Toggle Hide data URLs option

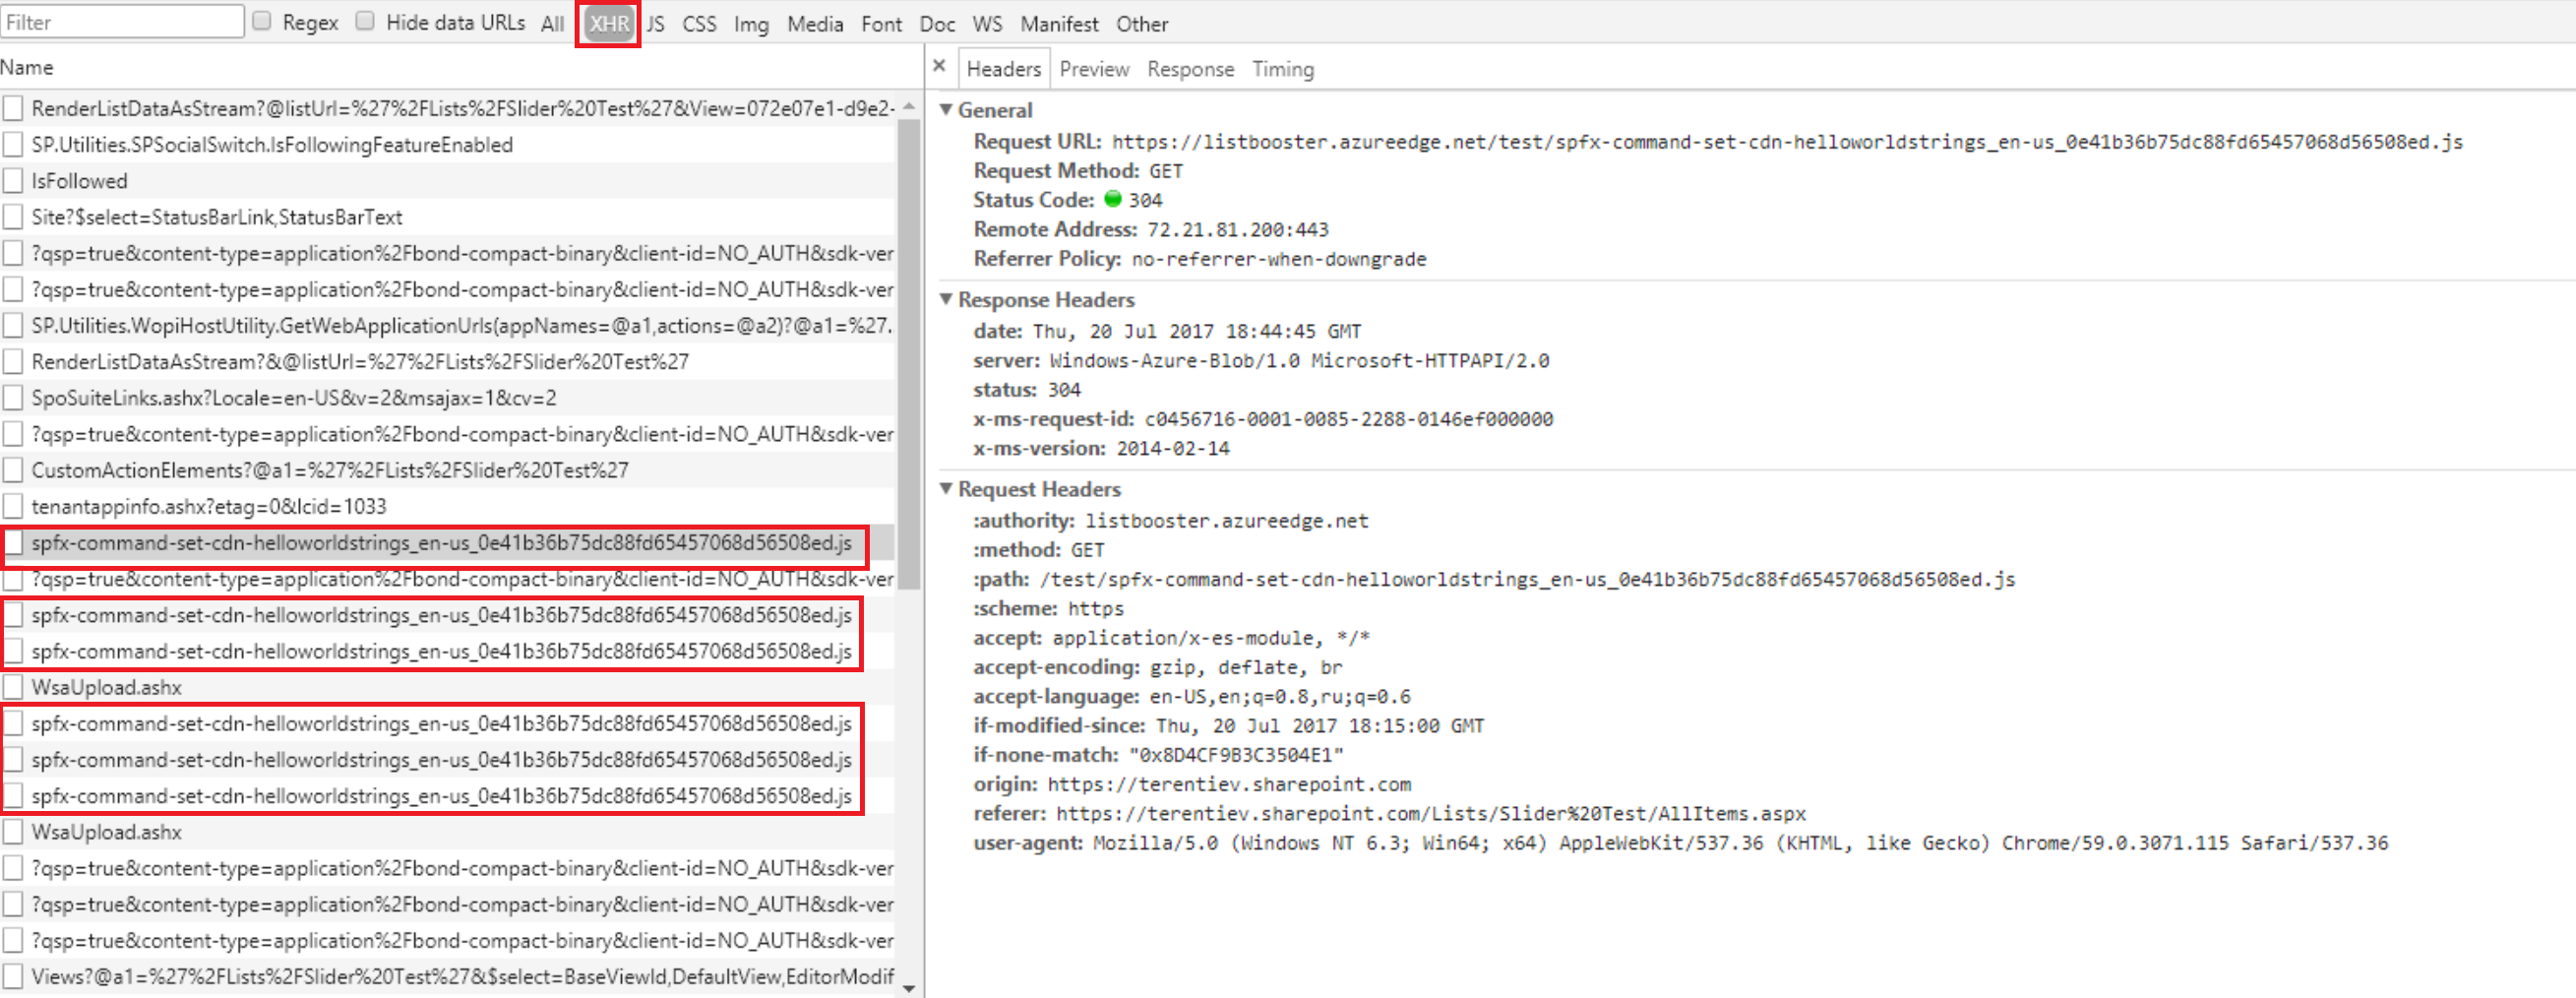pos(365,19)
